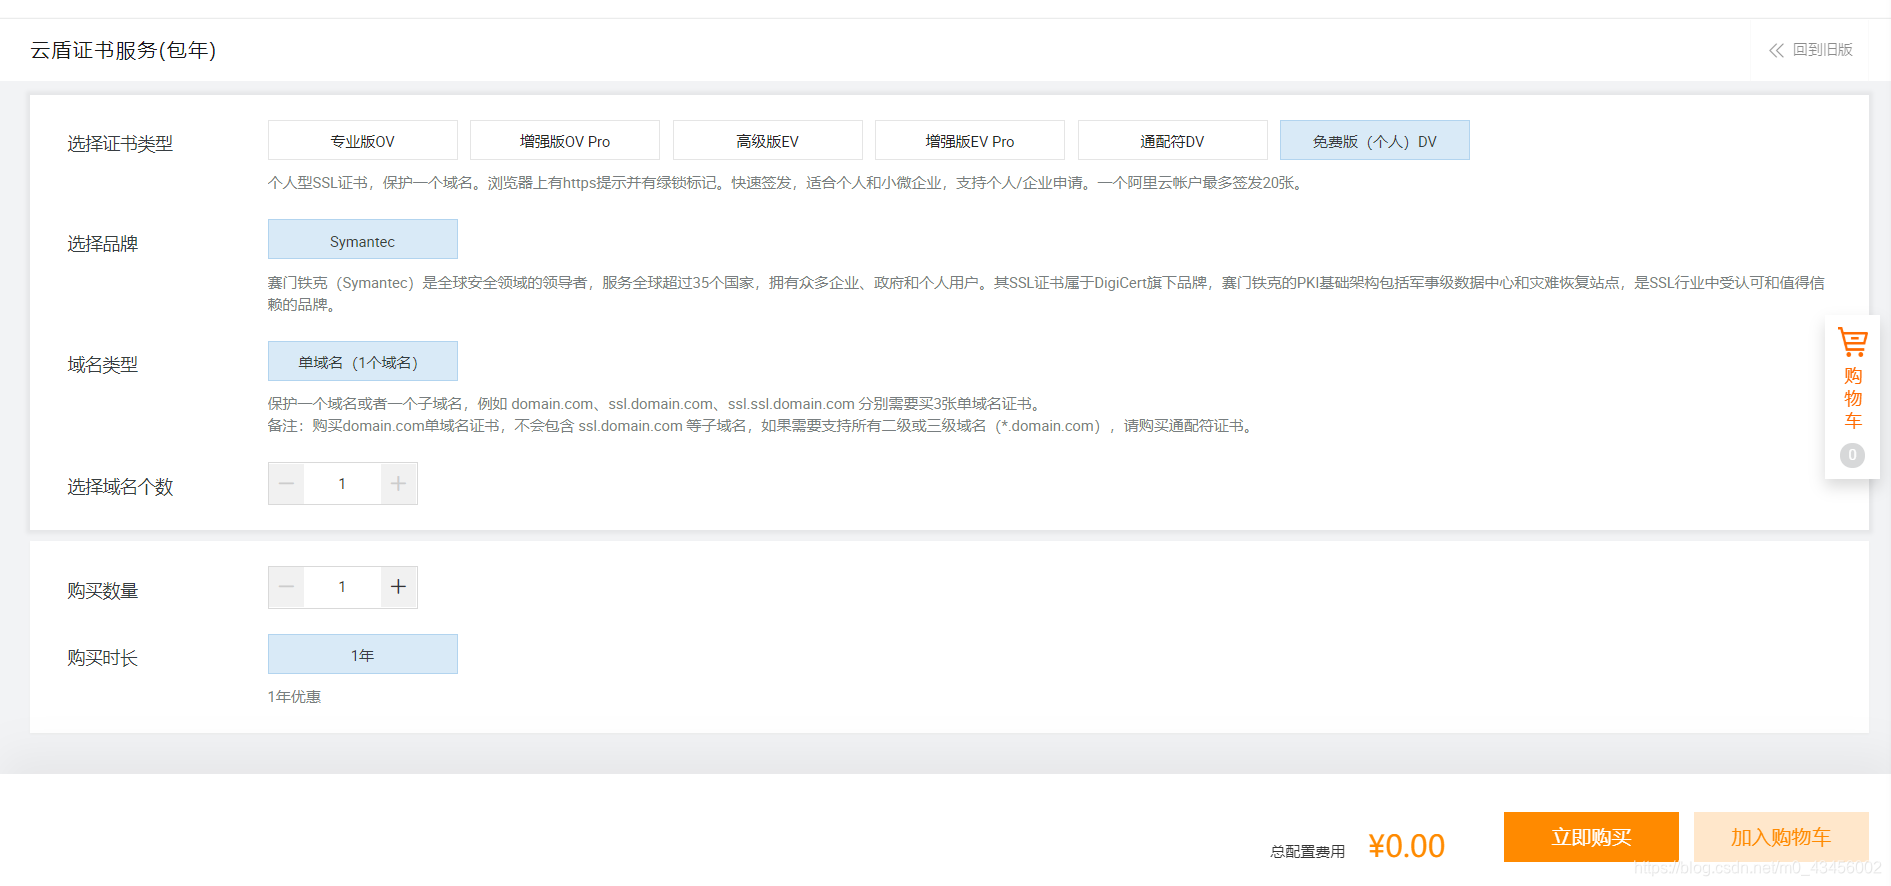Click the 域名类型 label
Viewport: 1891px width, 886px height.
(103, 365)
